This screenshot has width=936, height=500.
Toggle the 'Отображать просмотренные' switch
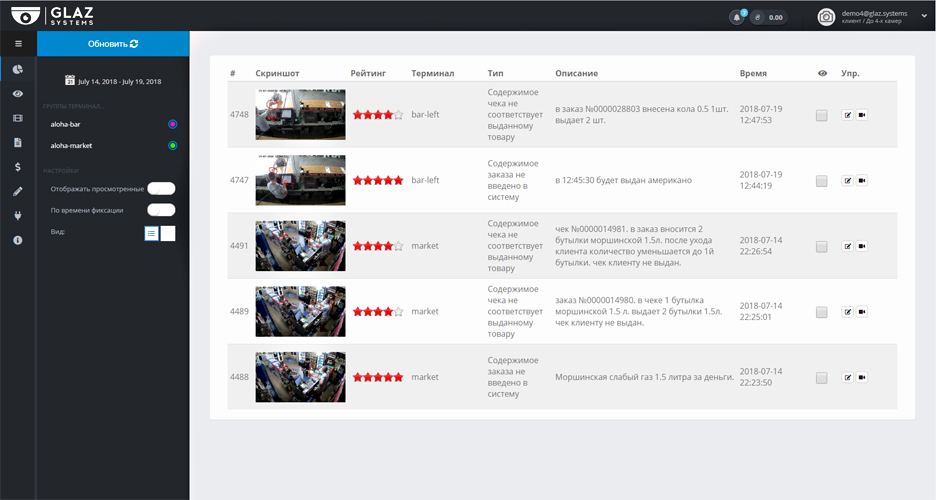(161, 188)
